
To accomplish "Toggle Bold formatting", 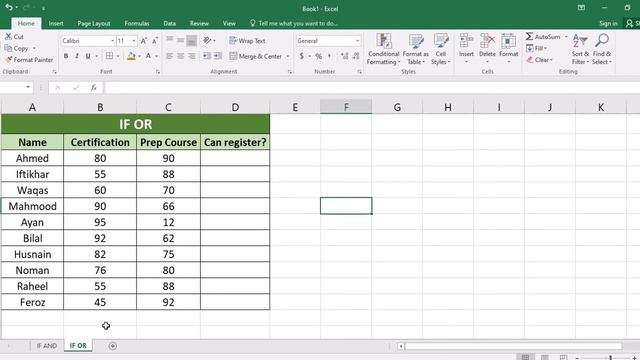I will tap(66, 56).
